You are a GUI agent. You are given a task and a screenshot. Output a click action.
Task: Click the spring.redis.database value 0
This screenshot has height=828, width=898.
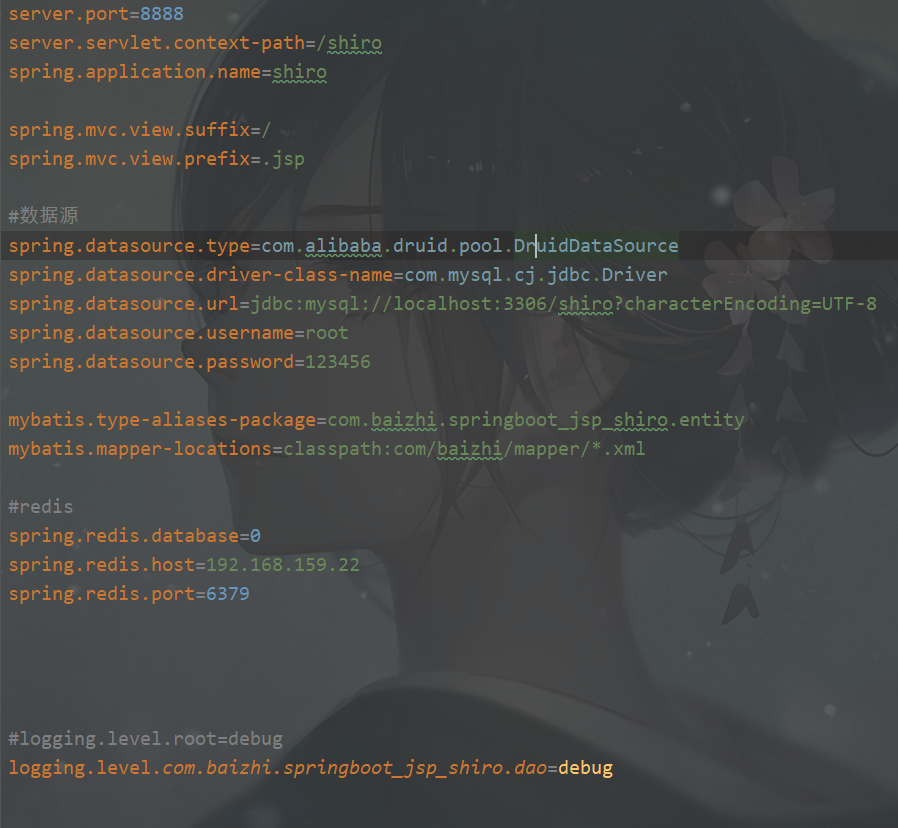[x=255, y=536]
